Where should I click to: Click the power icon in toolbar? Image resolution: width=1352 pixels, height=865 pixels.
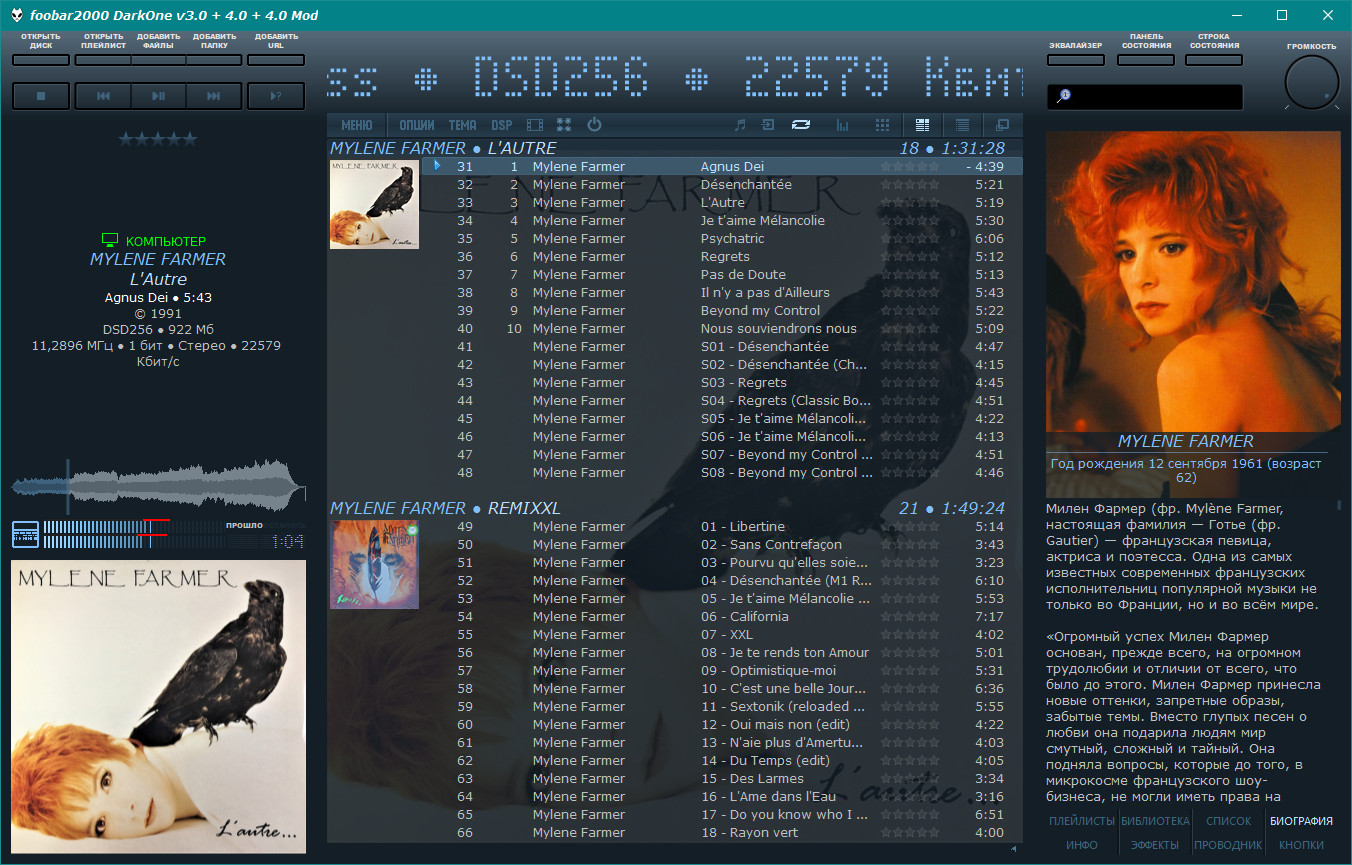point(594,125)
